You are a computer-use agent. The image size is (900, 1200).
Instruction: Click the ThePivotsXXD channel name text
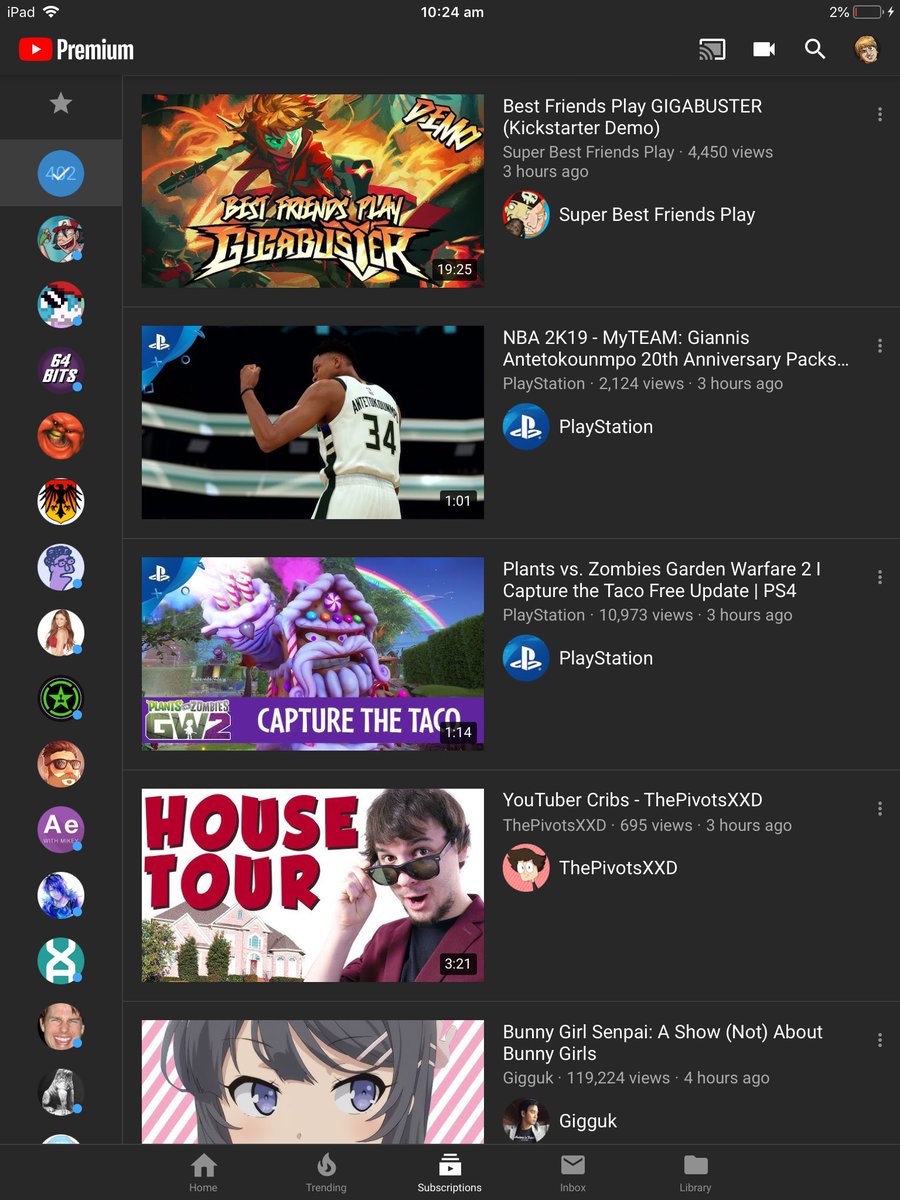point(618,868)
